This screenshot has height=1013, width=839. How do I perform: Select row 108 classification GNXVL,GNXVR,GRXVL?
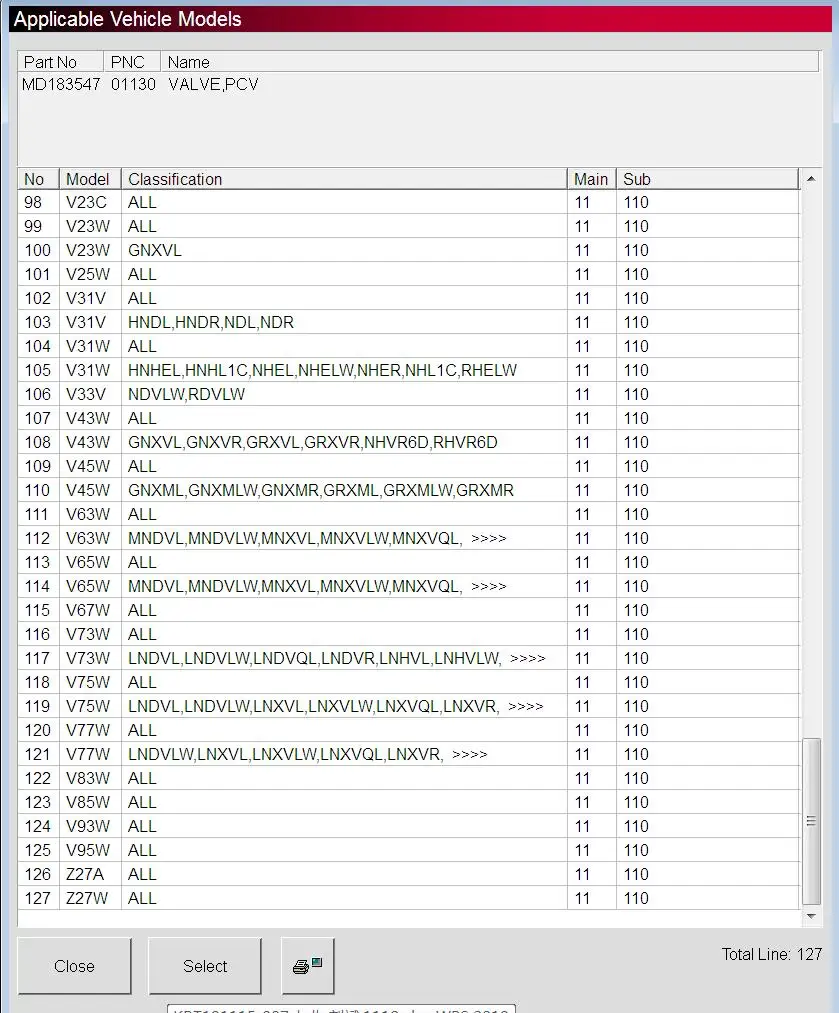pos(408,442)
